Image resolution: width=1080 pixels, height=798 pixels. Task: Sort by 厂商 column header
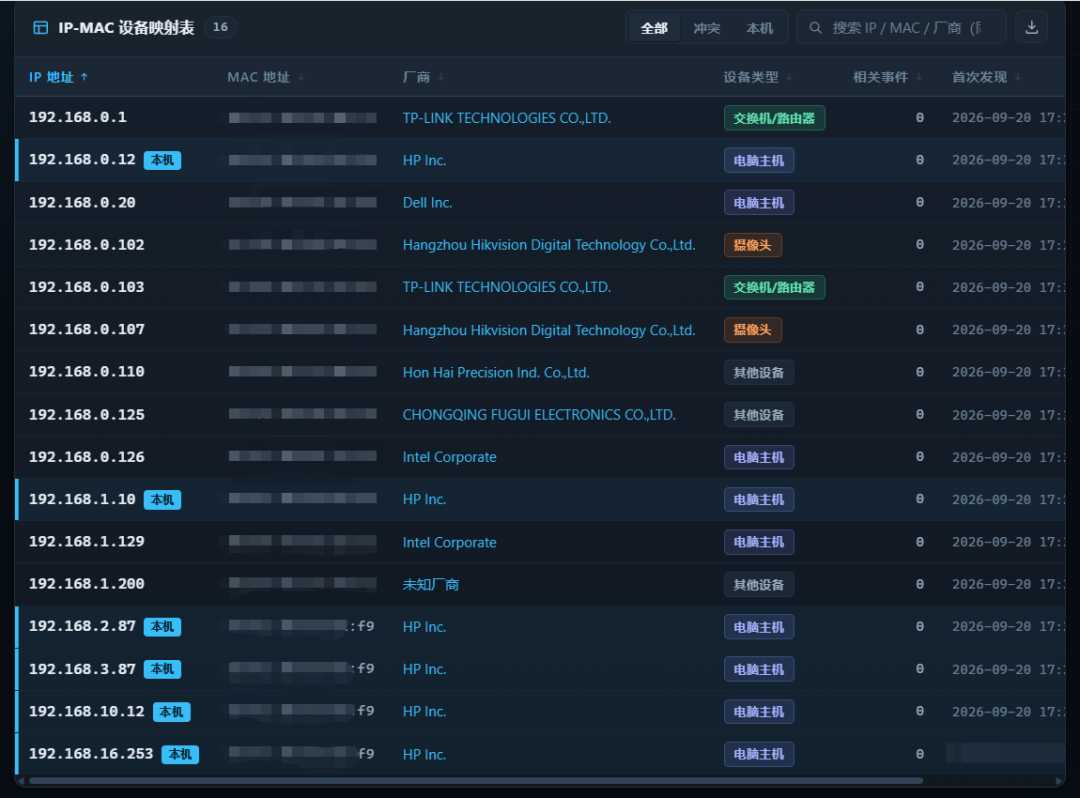tap(423, 77)
